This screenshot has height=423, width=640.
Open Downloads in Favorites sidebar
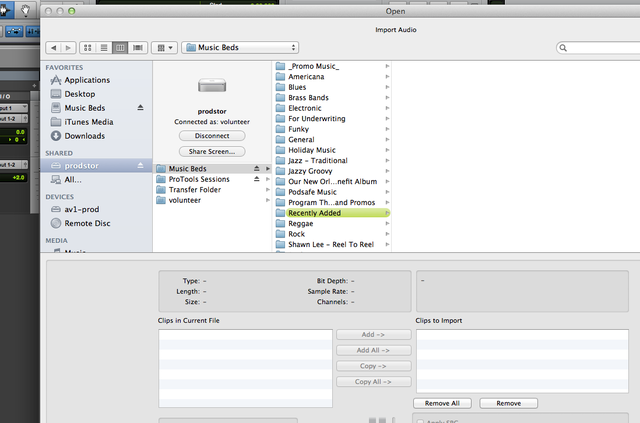(x=85, y=136)
